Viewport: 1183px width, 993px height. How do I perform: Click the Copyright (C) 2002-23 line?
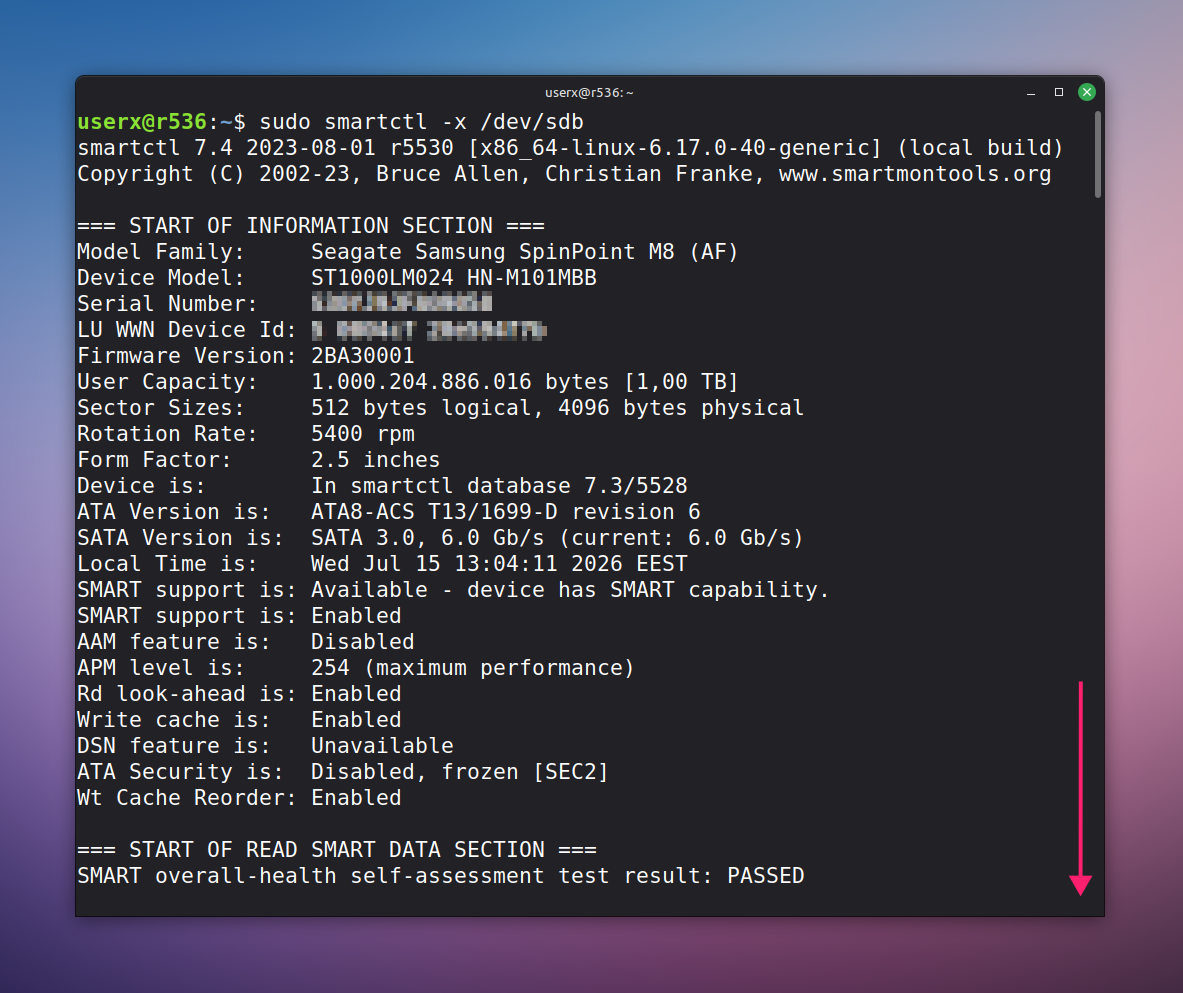point(564,174)
